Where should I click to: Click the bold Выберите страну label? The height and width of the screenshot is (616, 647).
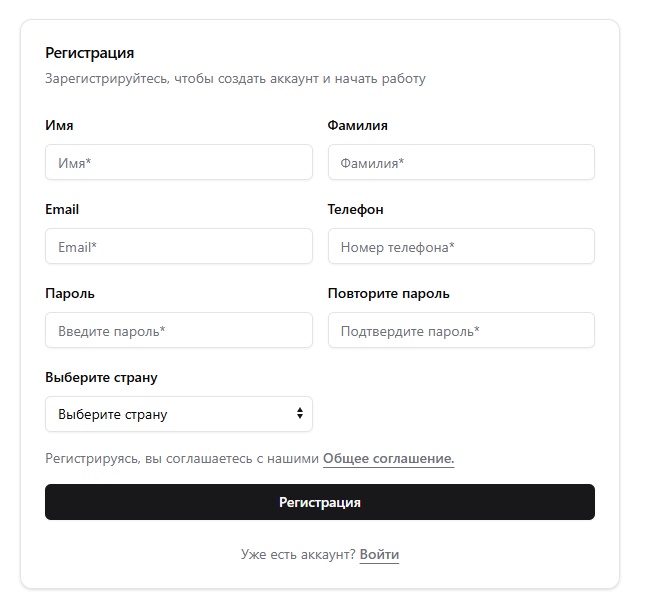click(x=101, y=378)
